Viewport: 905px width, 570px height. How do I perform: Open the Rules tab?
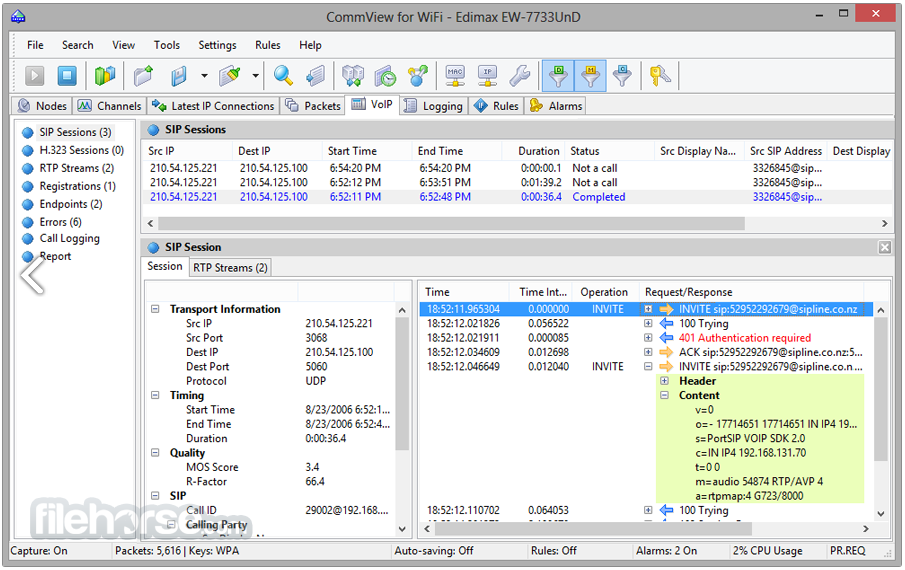(x=496, y=106)
